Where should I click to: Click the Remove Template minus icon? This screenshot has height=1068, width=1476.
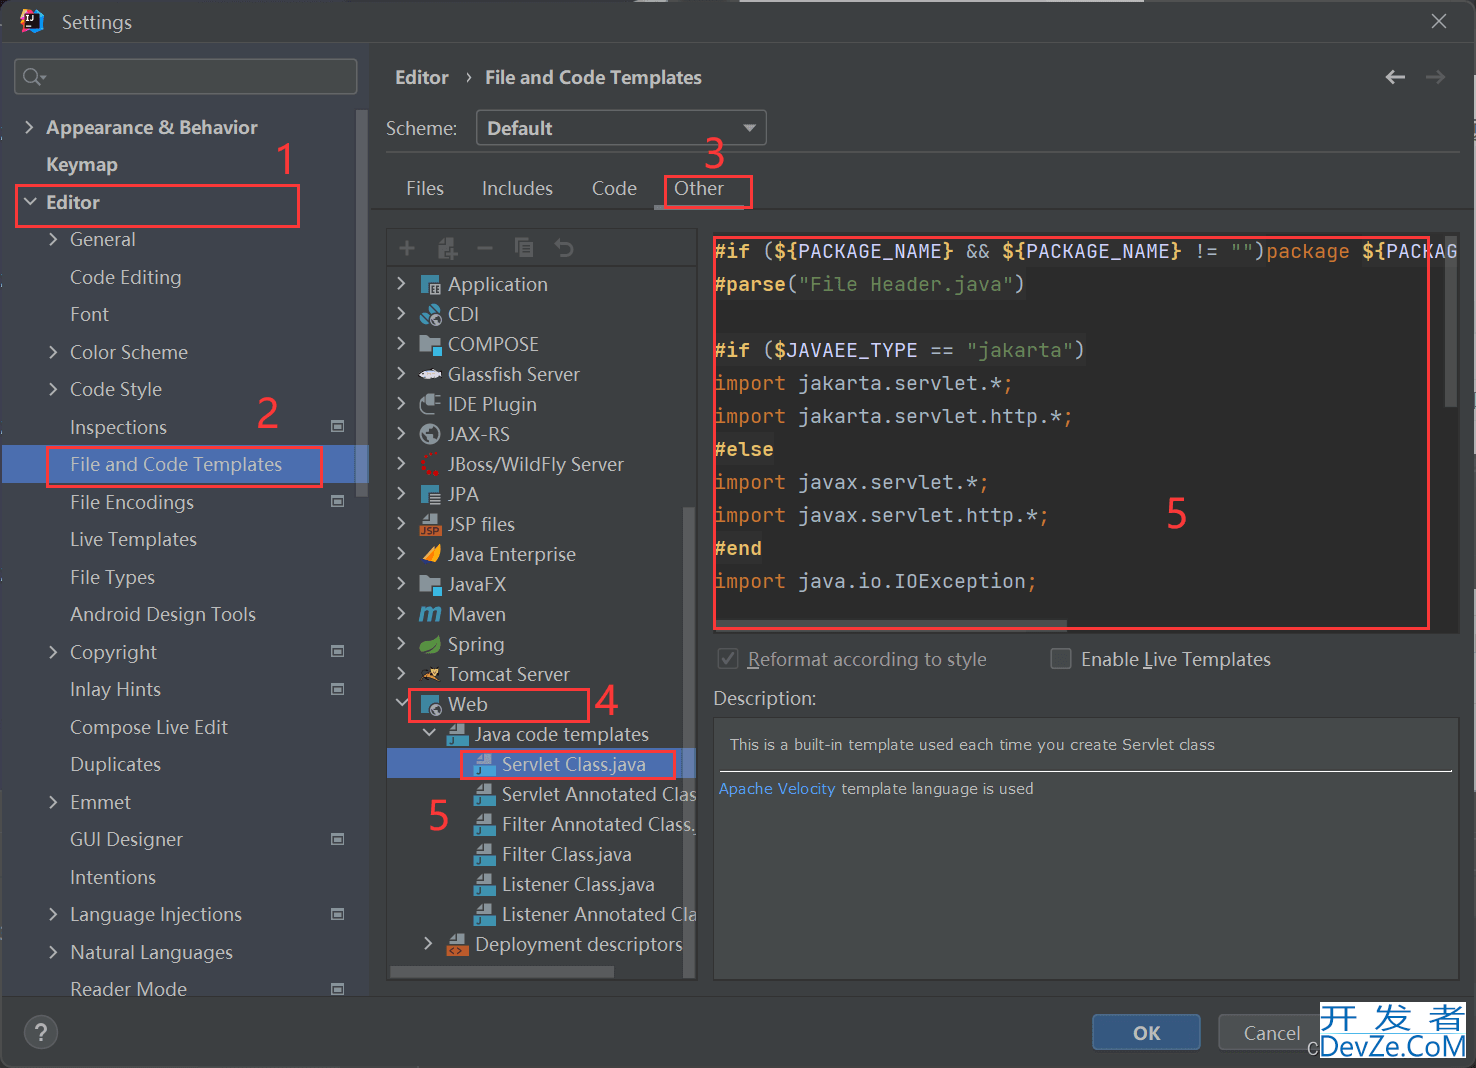point(485,248)
